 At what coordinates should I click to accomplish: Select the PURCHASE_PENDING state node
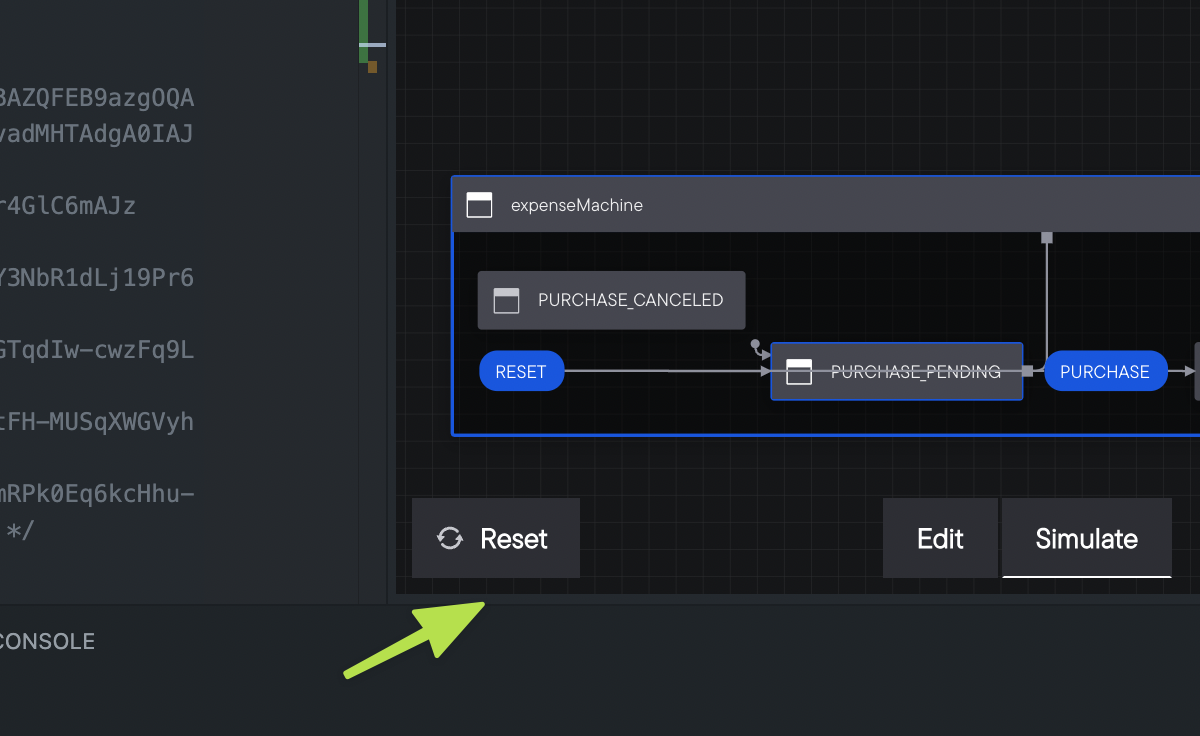tap(897, 371)
